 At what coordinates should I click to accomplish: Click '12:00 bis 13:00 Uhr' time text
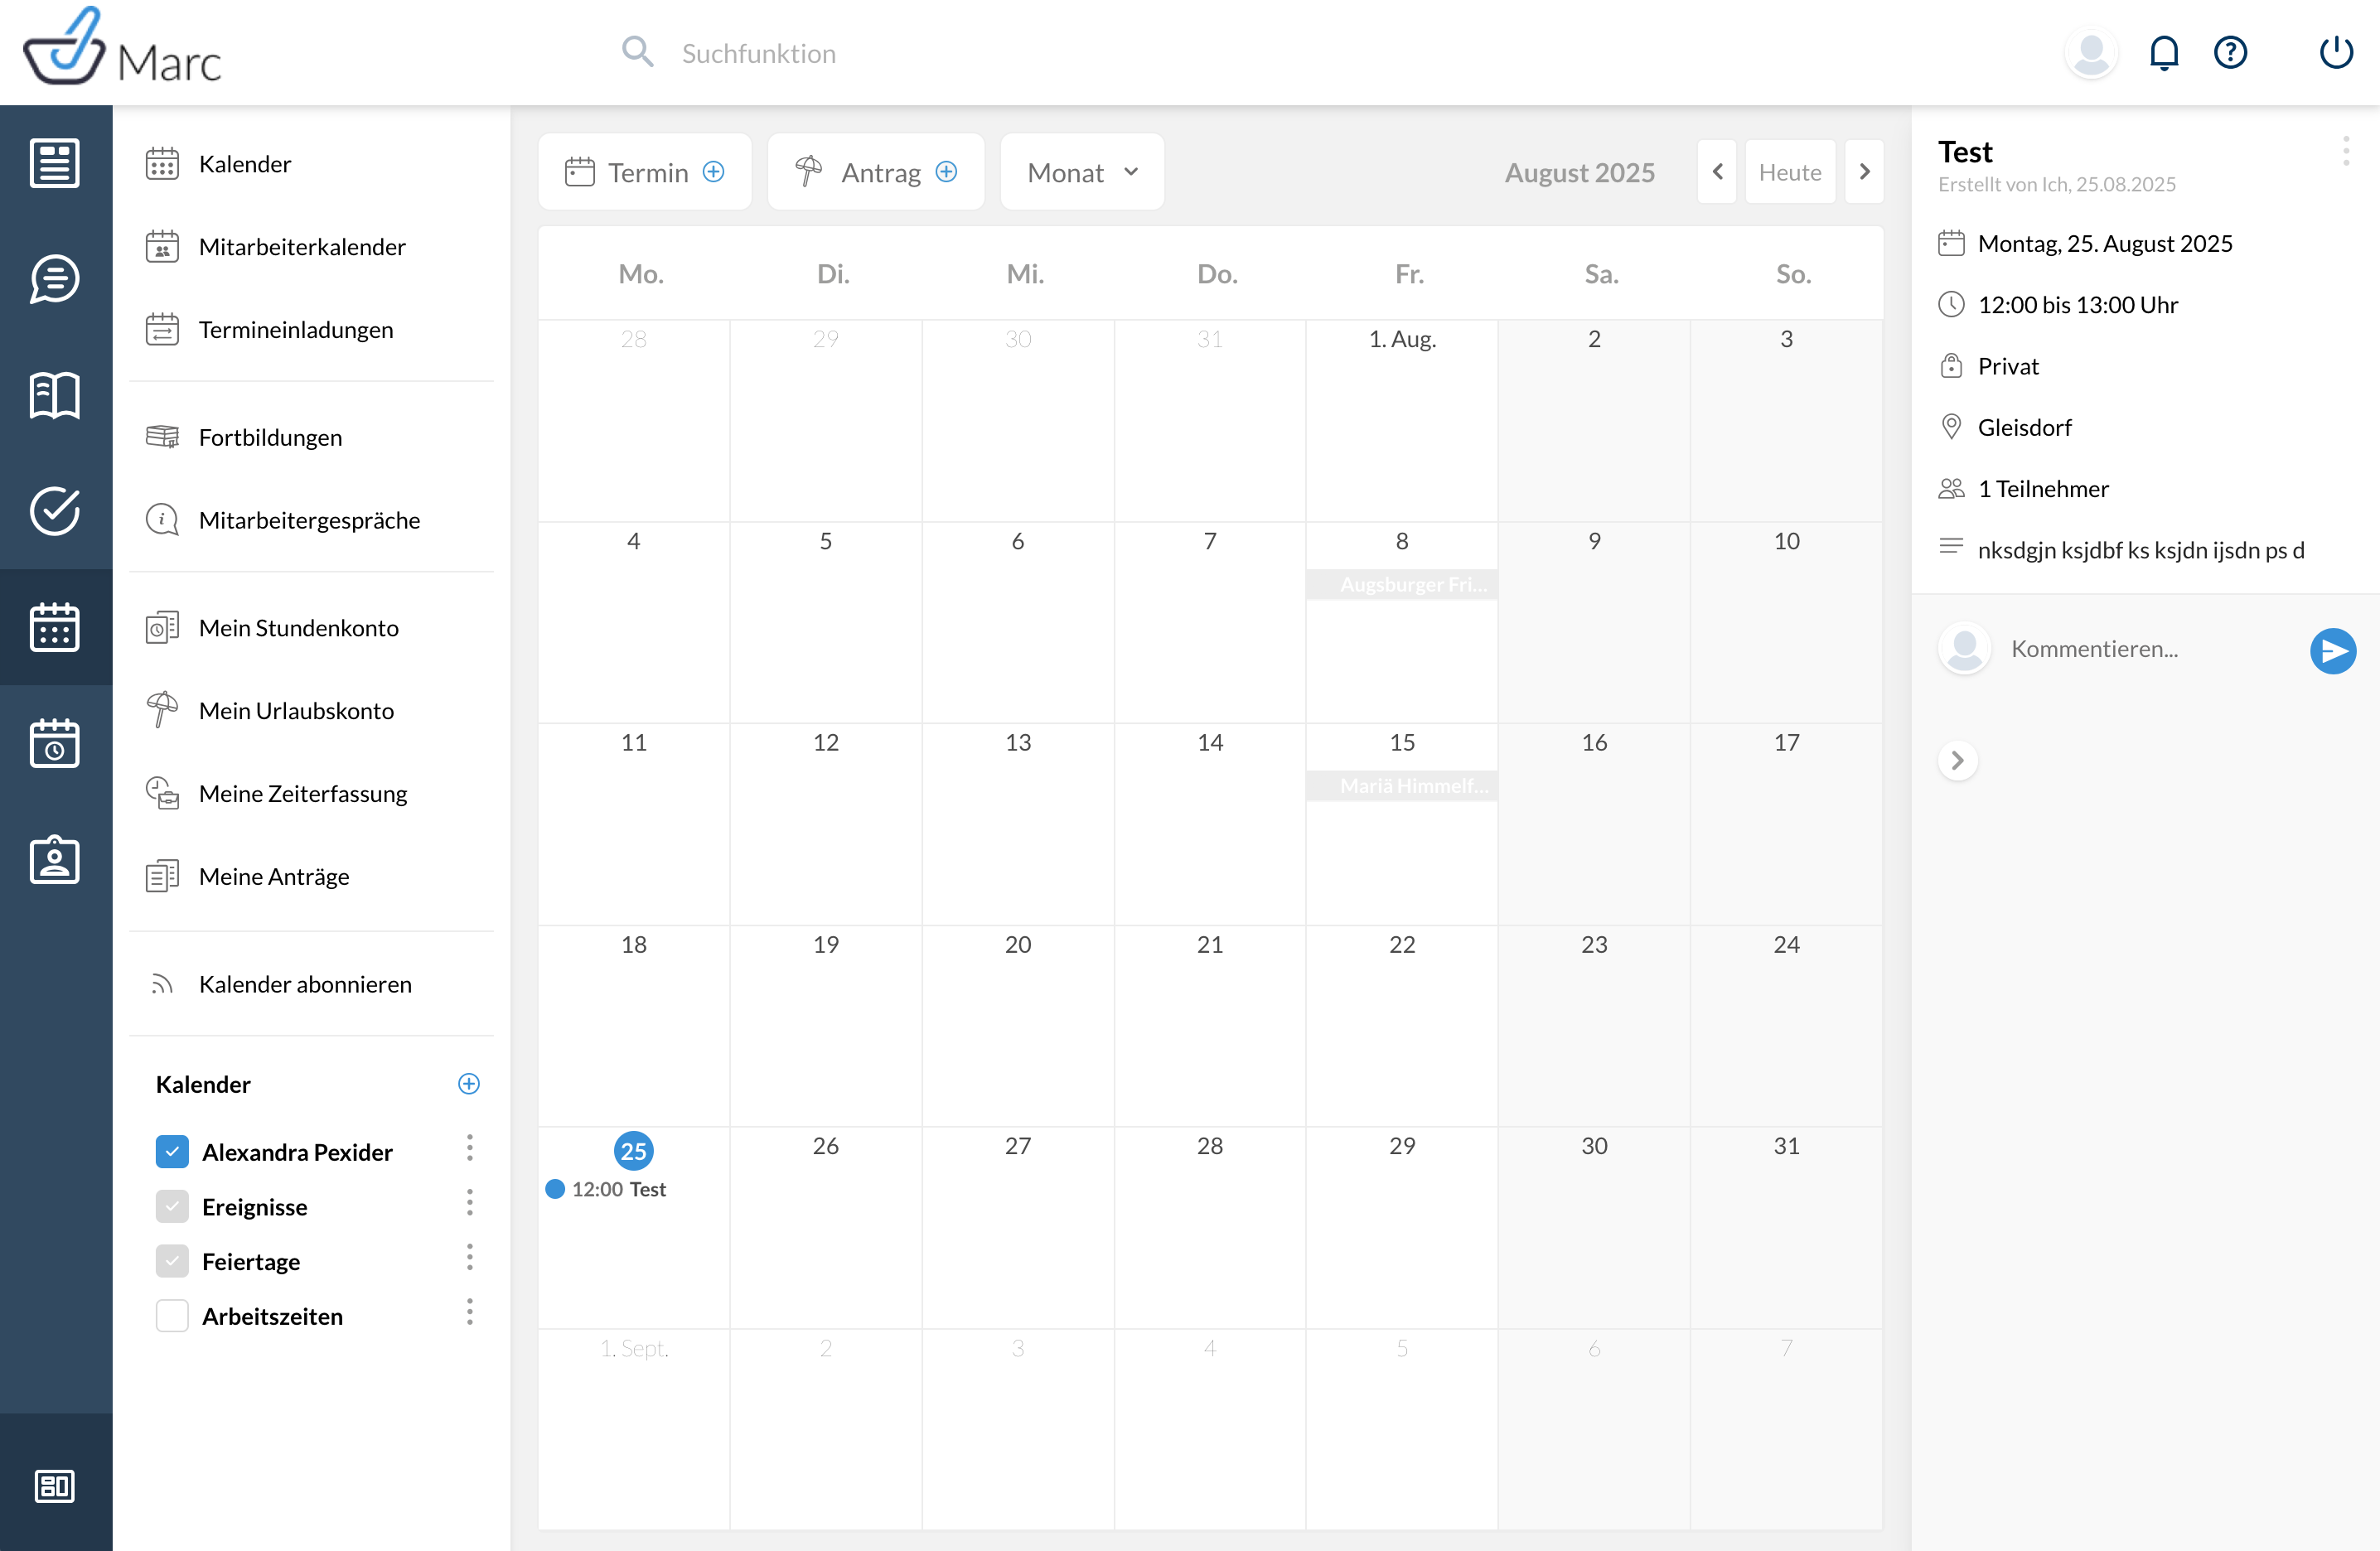point(2078,305)
